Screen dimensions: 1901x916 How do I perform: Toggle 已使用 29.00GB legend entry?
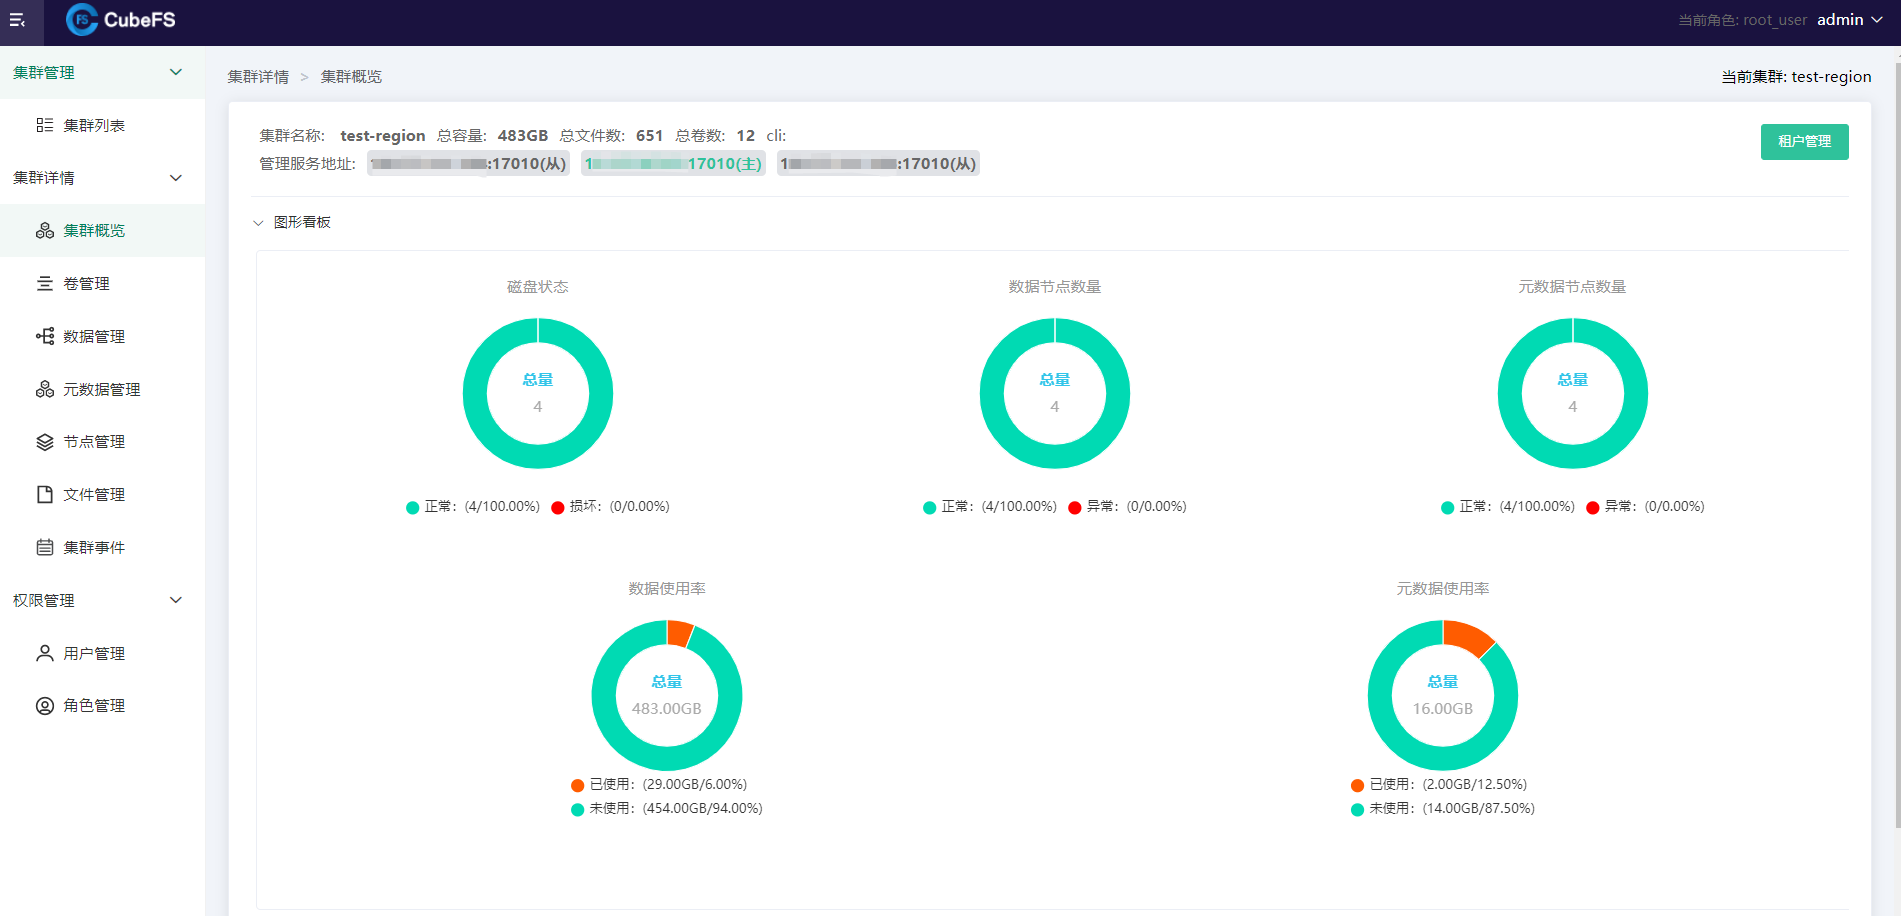659,785
